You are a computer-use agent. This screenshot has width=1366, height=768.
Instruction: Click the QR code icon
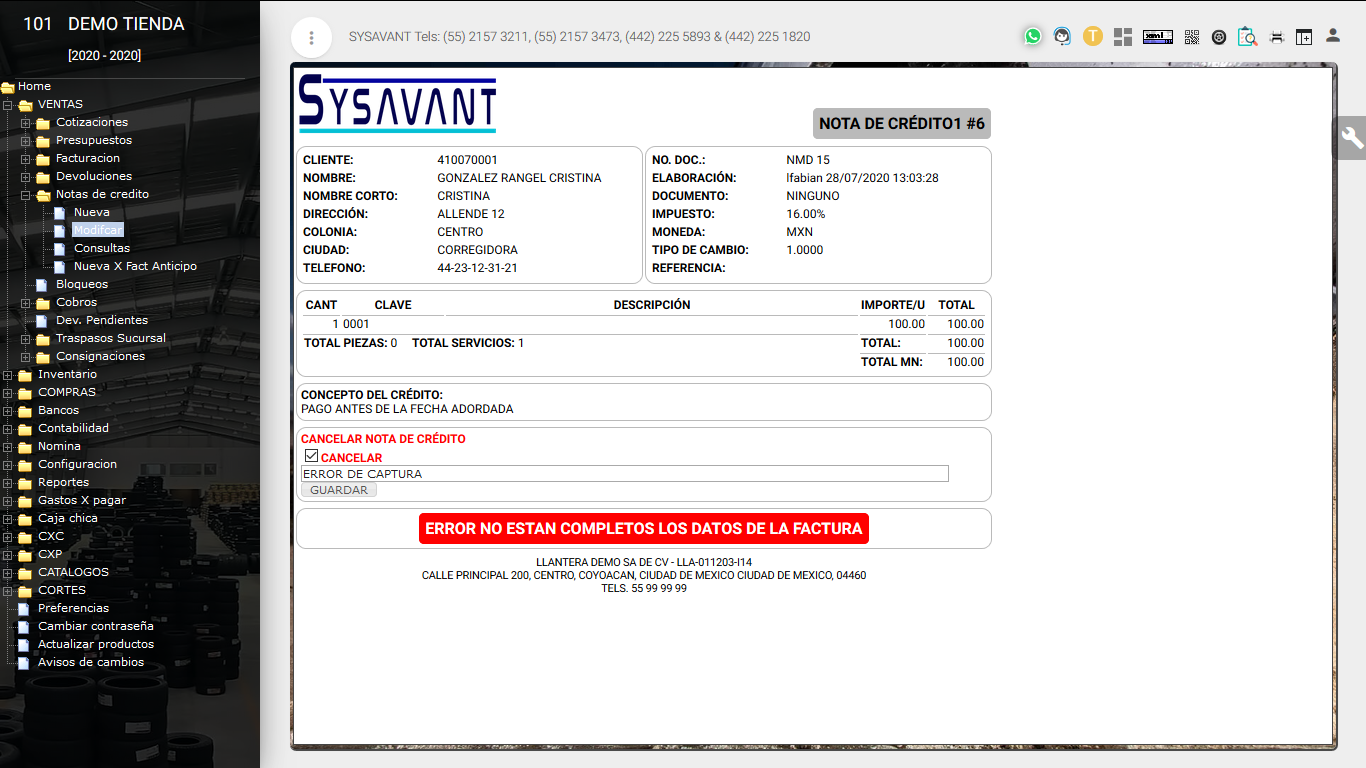point(1191,37)
